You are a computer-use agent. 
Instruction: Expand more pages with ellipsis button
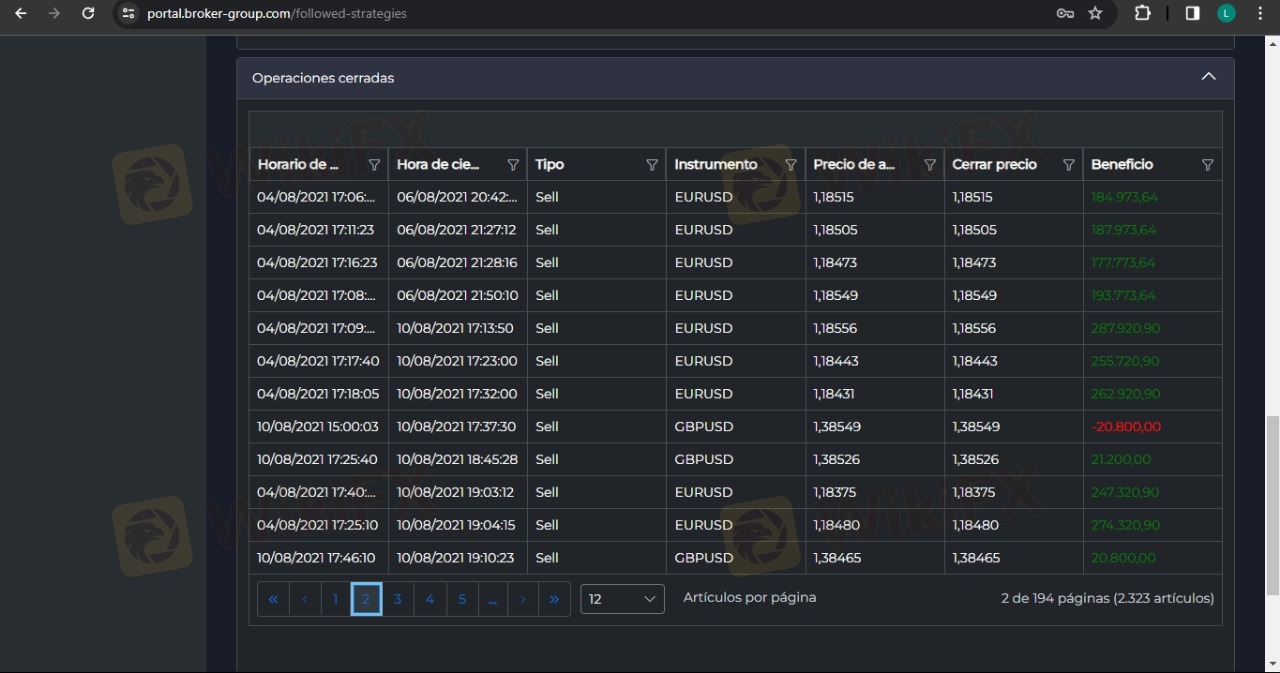[x=493, y=599]
